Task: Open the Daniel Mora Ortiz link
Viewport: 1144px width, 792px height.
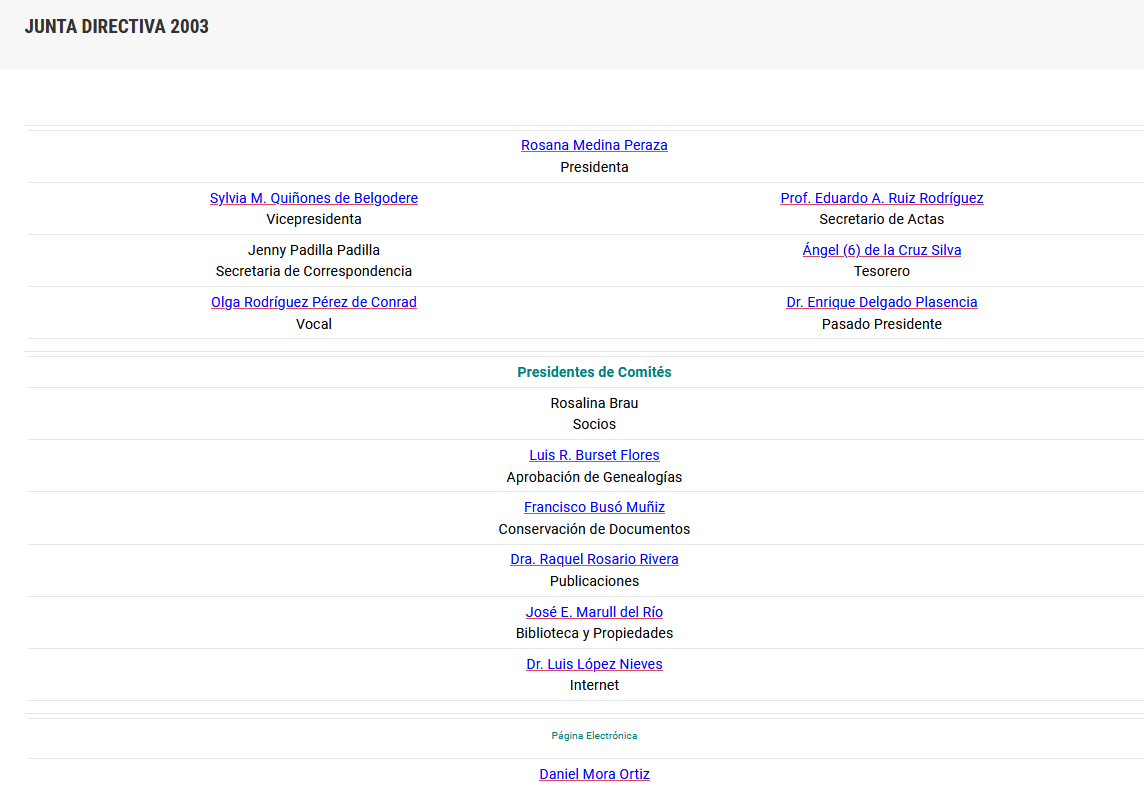Action: [594, 774]
